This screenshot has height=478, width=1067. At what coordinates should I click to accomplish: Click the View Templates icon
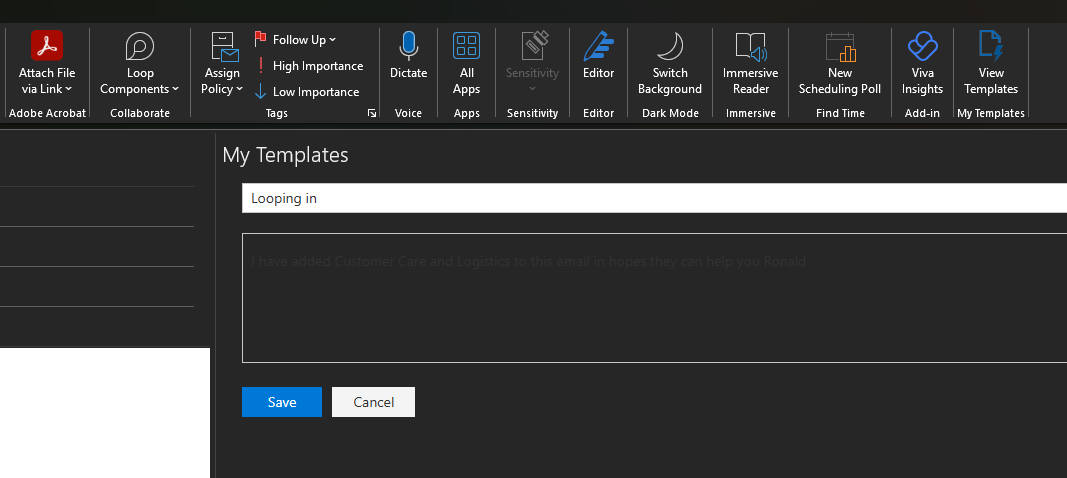pos(991,46)
